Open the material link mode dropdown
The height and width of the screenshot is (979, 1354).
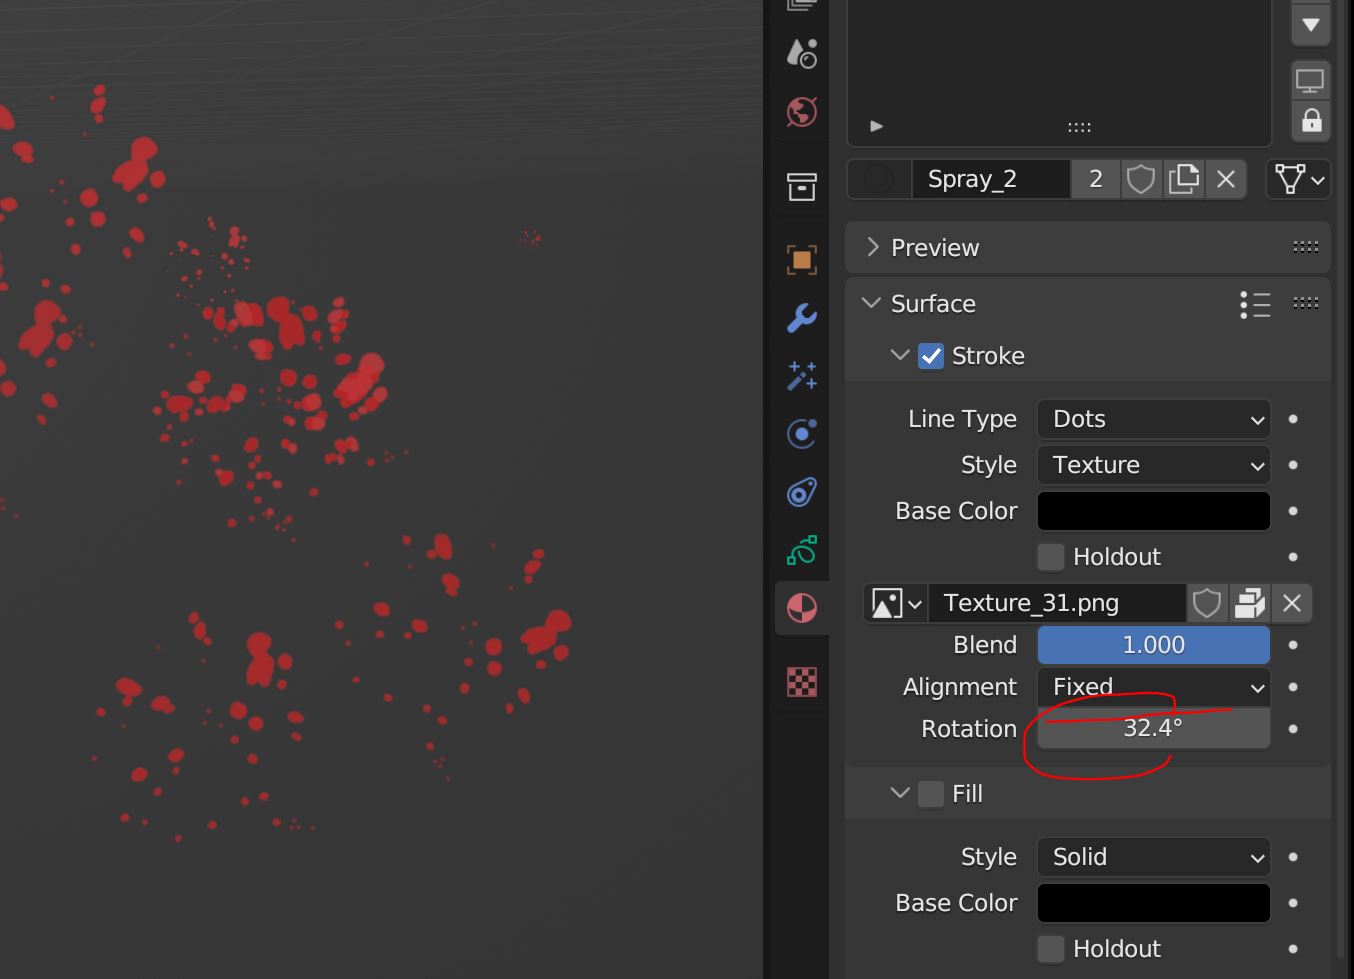point(1298,179)
